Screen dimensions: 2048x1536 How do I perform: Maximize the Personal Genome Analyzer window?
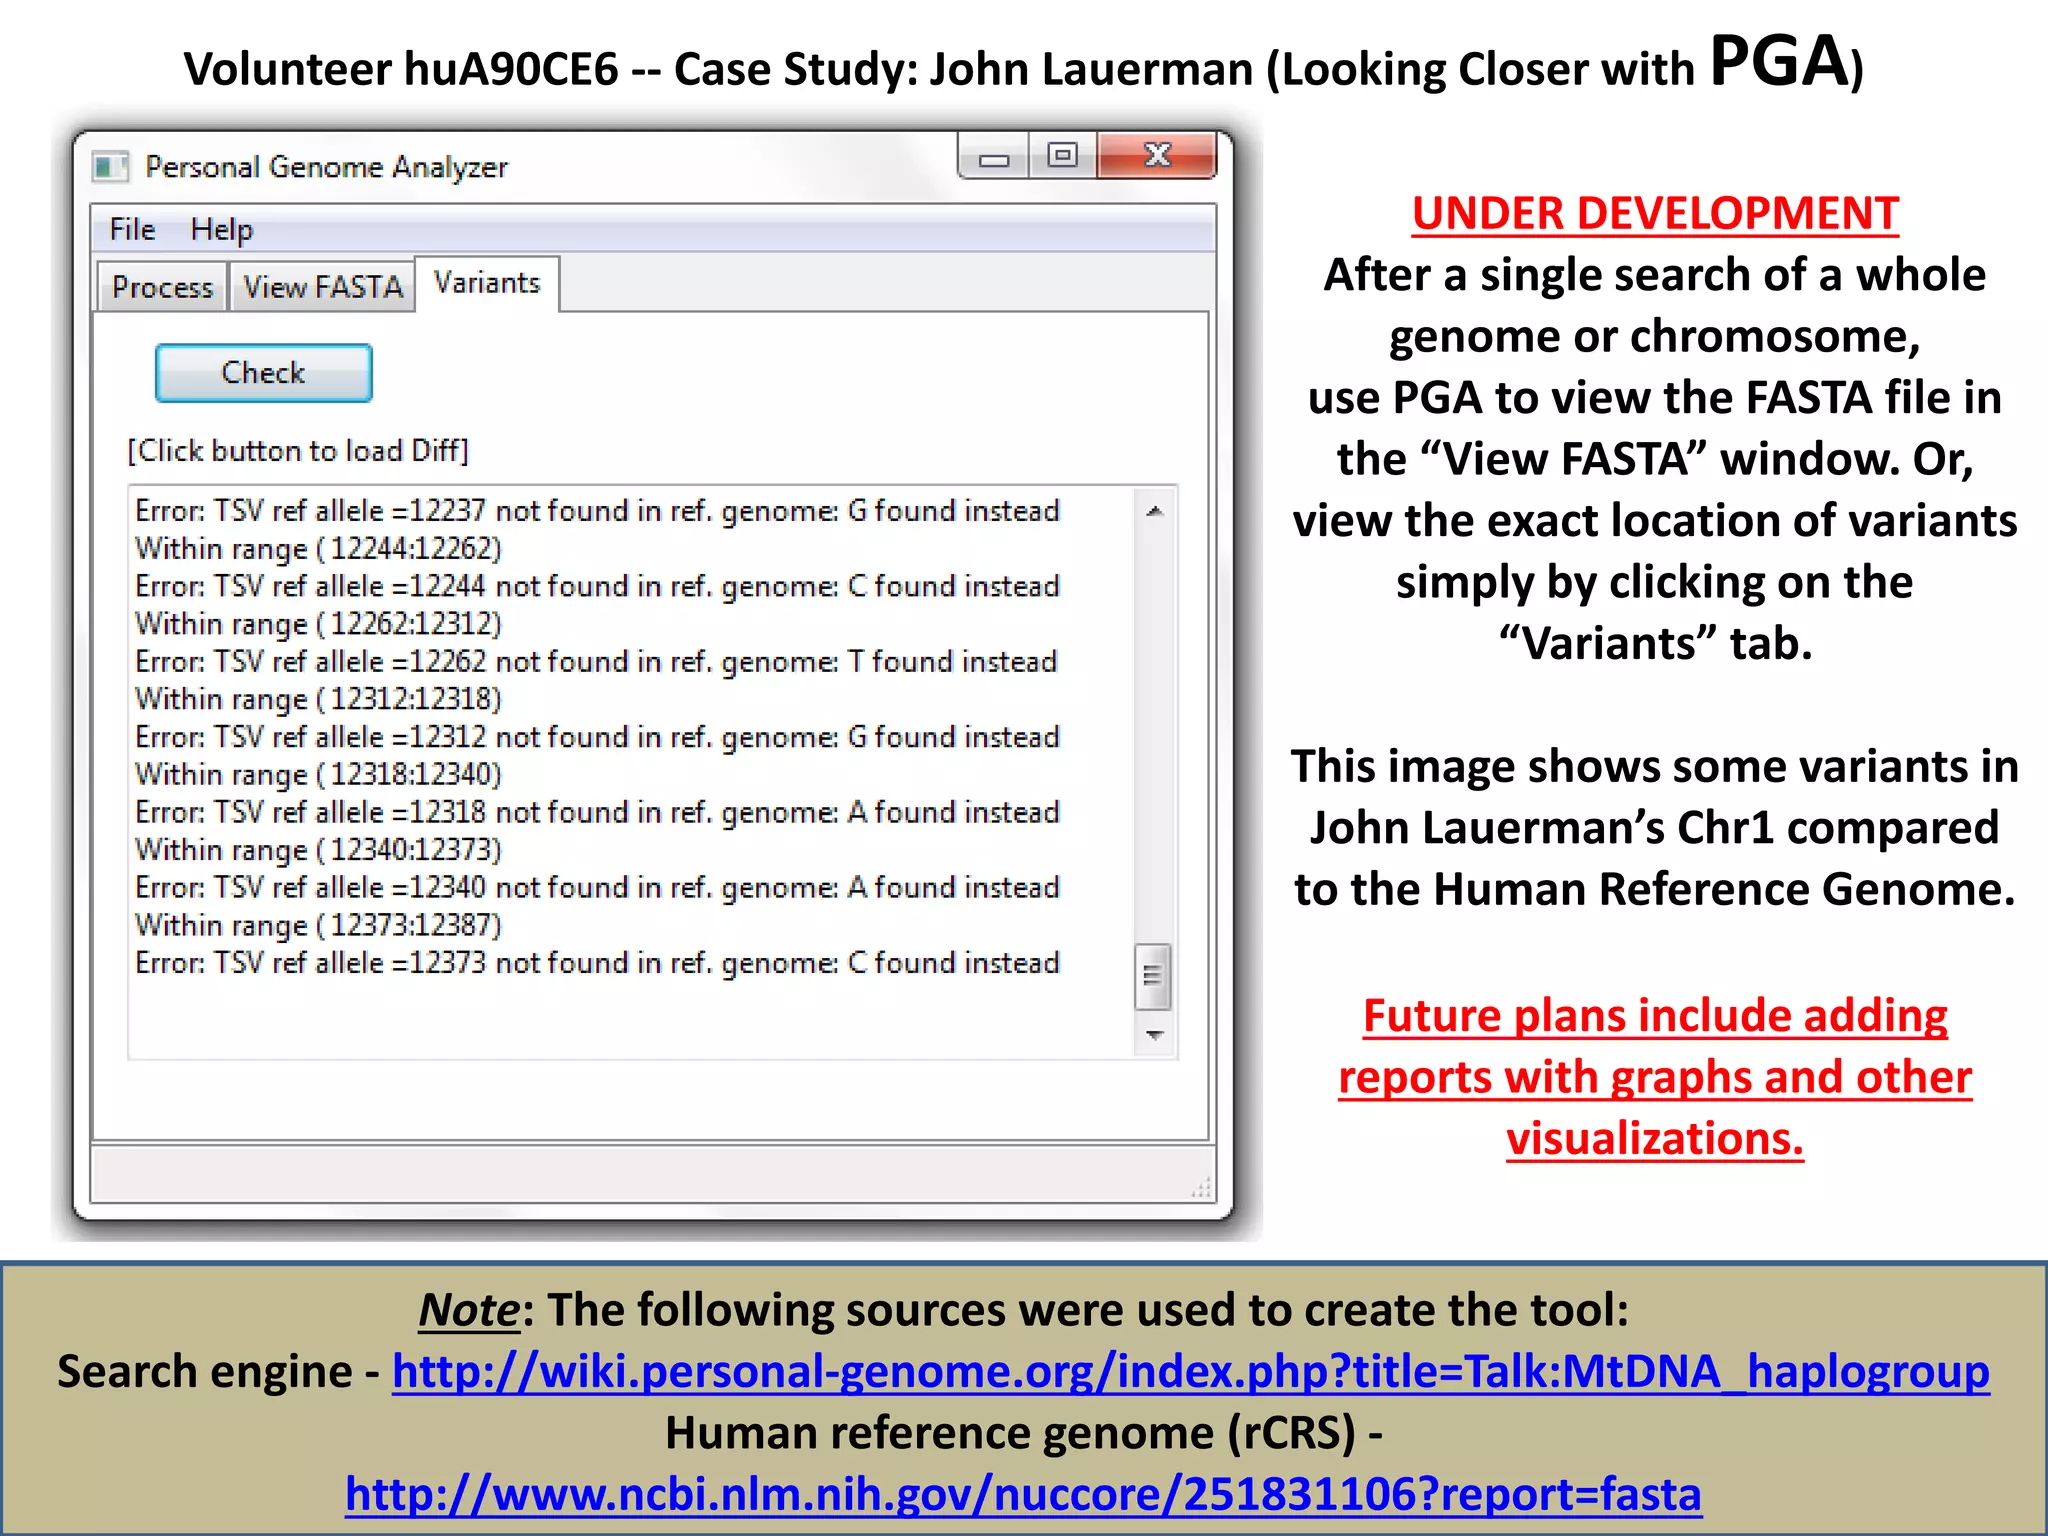click(x=1062, y=156)
